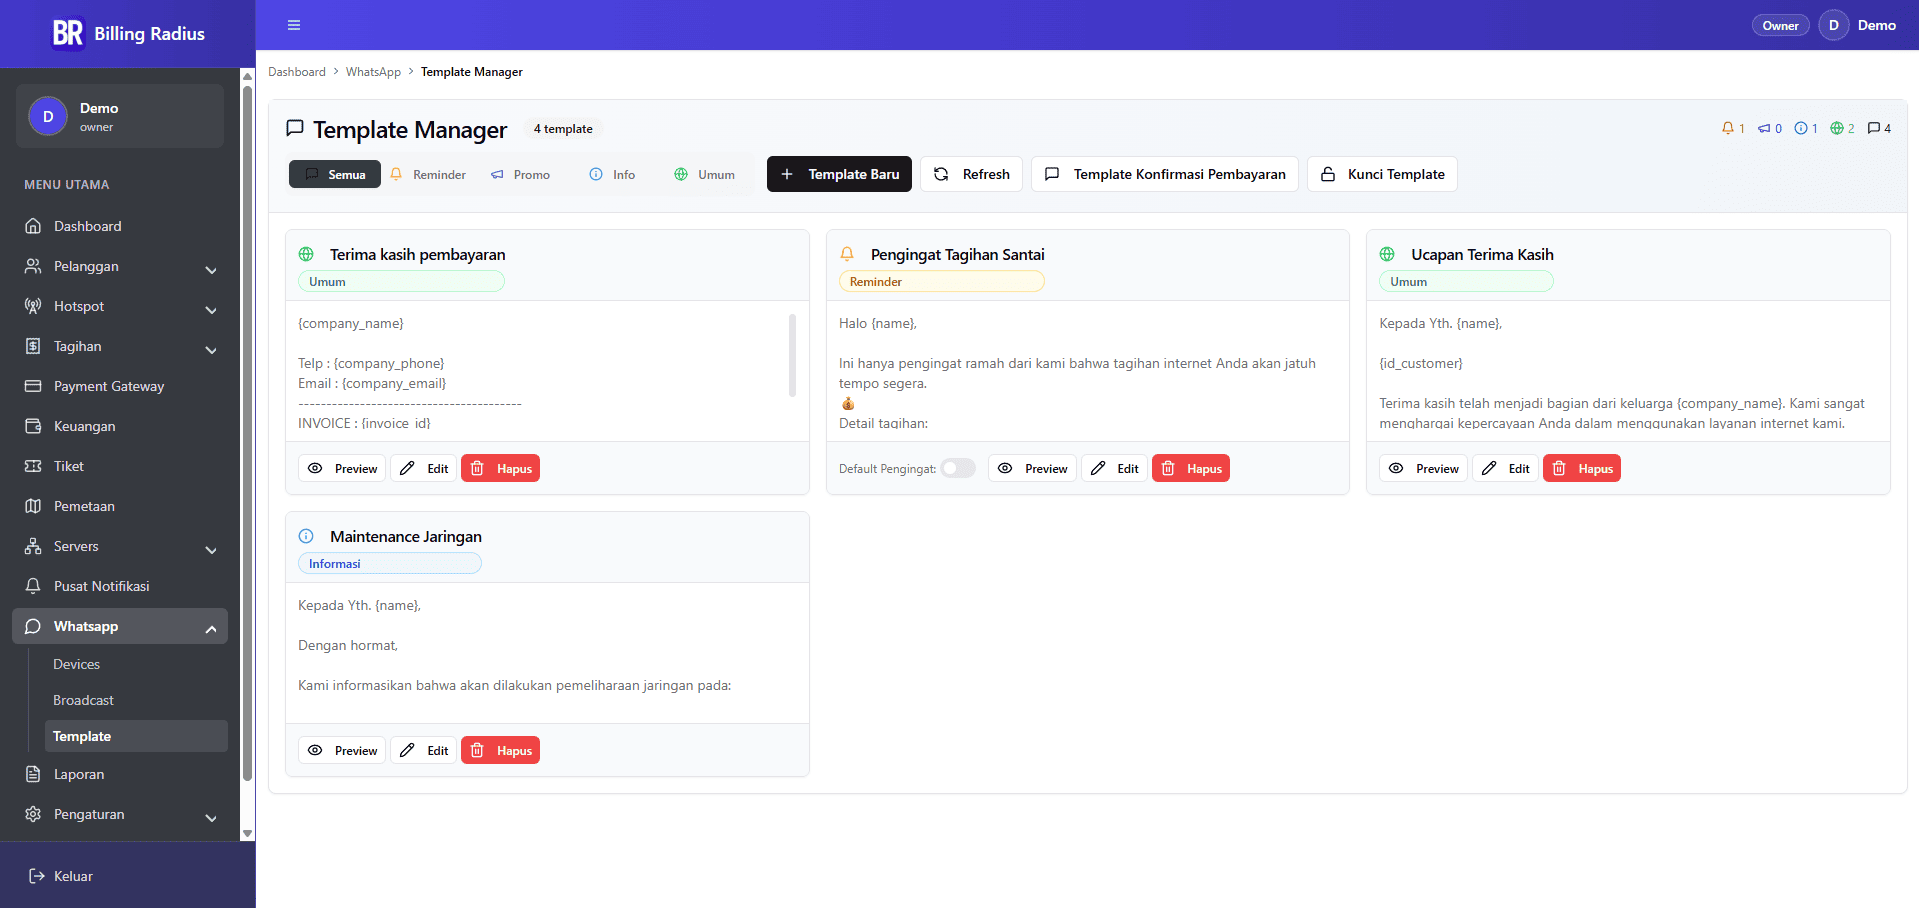Click the globe icon on Ucapan Terima Kasih card
This screenshot has height=908, width=1919.
pos(1387,254)
